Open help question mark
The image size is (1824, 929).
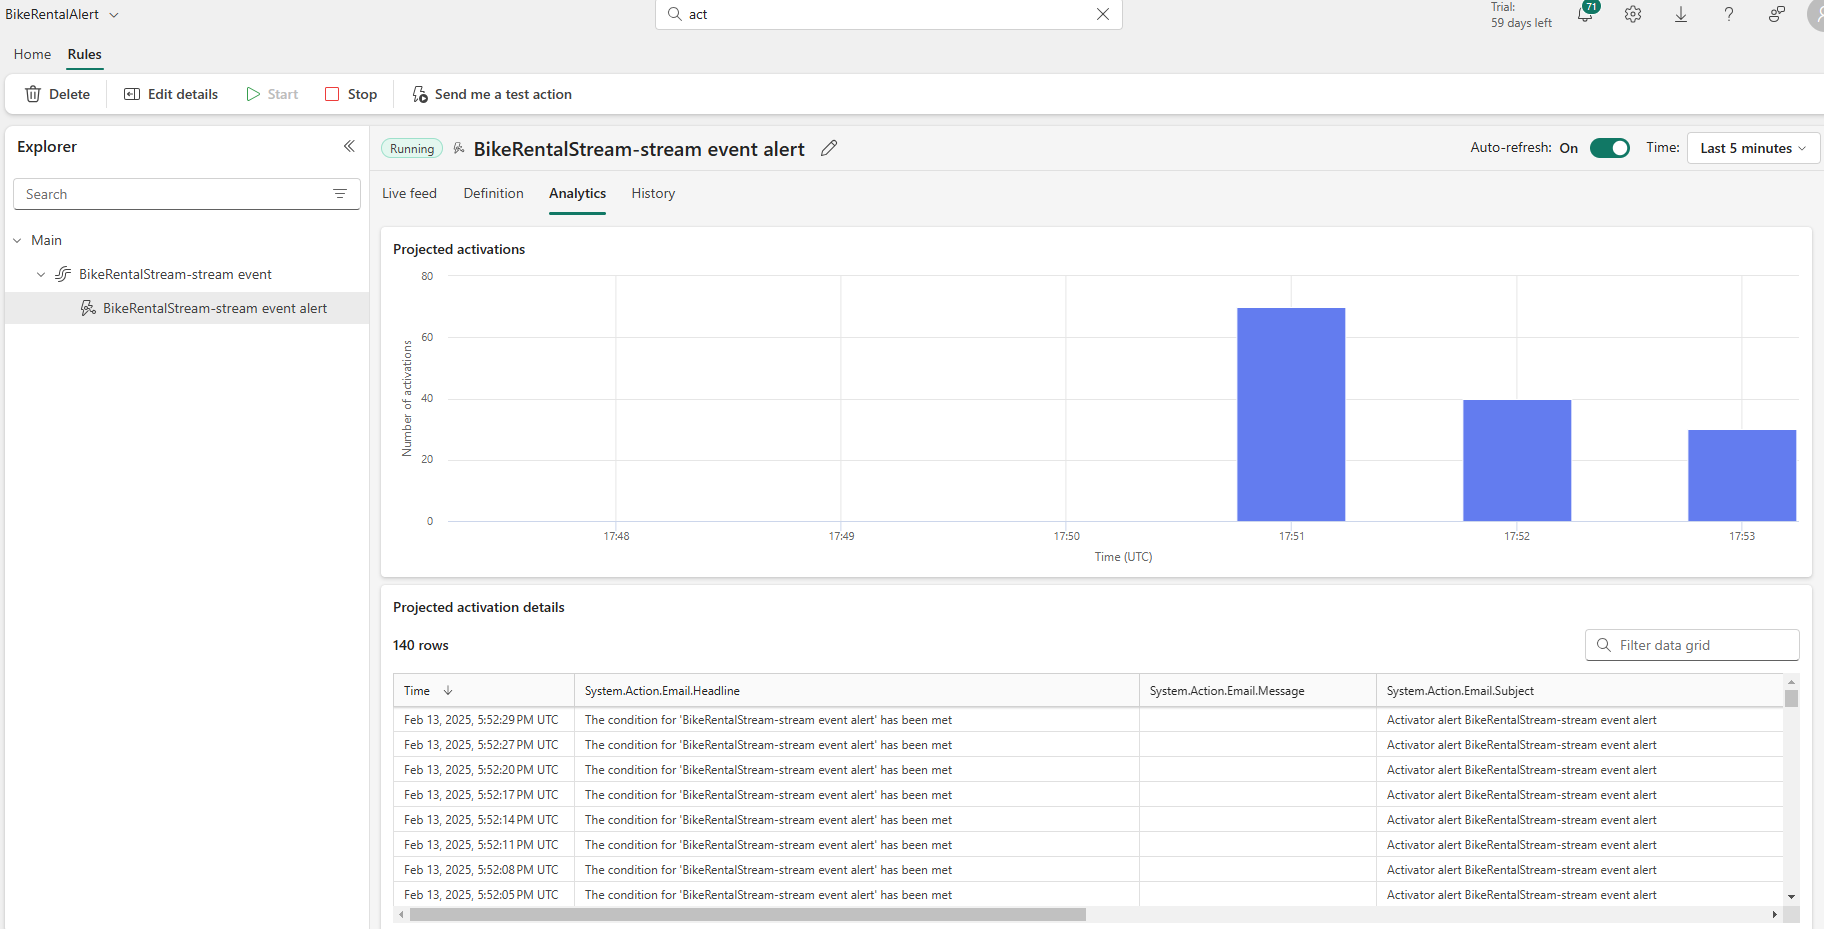click(1729, 14)
